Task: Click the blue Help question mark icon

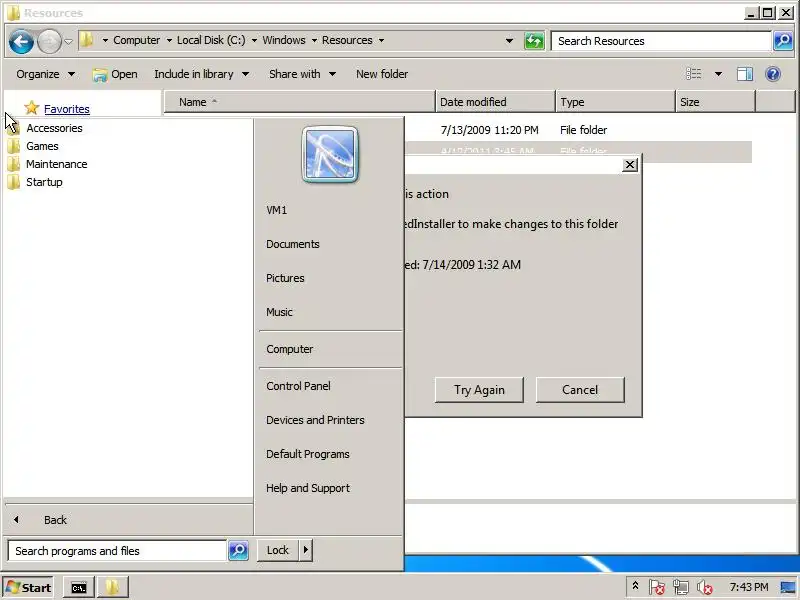Action: pos(773,74)
